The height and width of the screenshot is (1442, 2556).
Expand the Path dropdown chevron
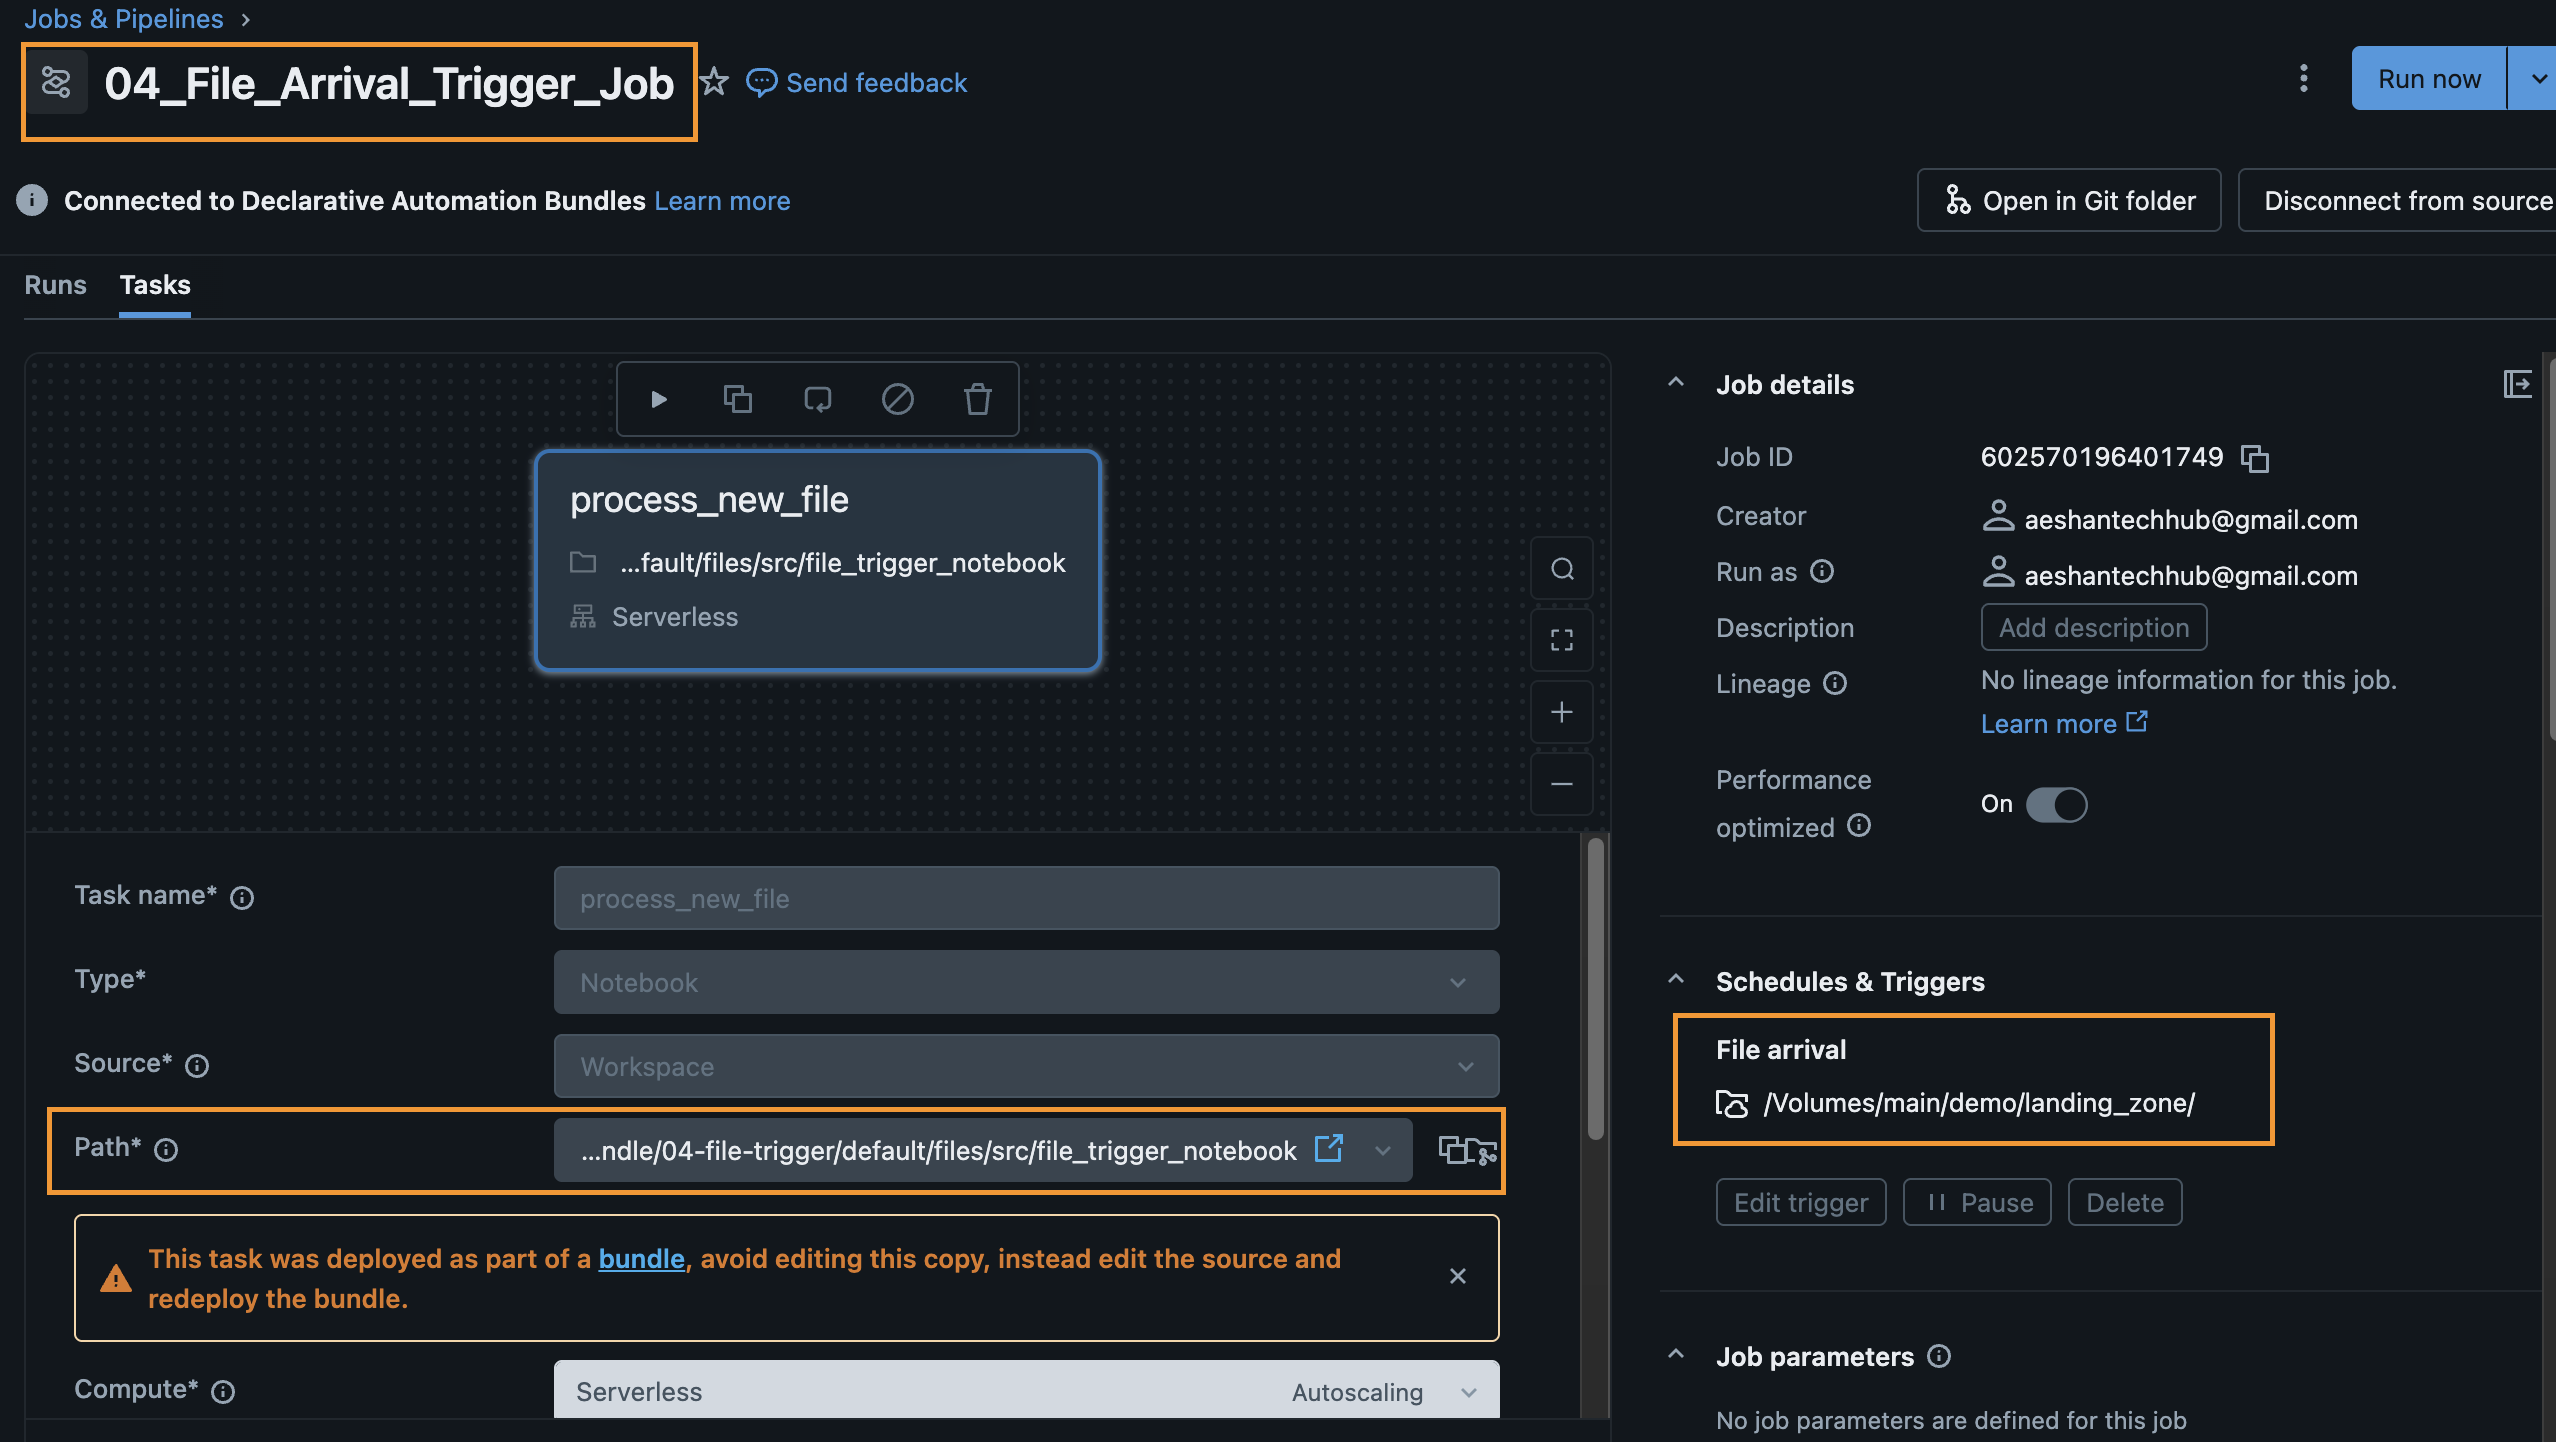[x=1383, y=1151]
